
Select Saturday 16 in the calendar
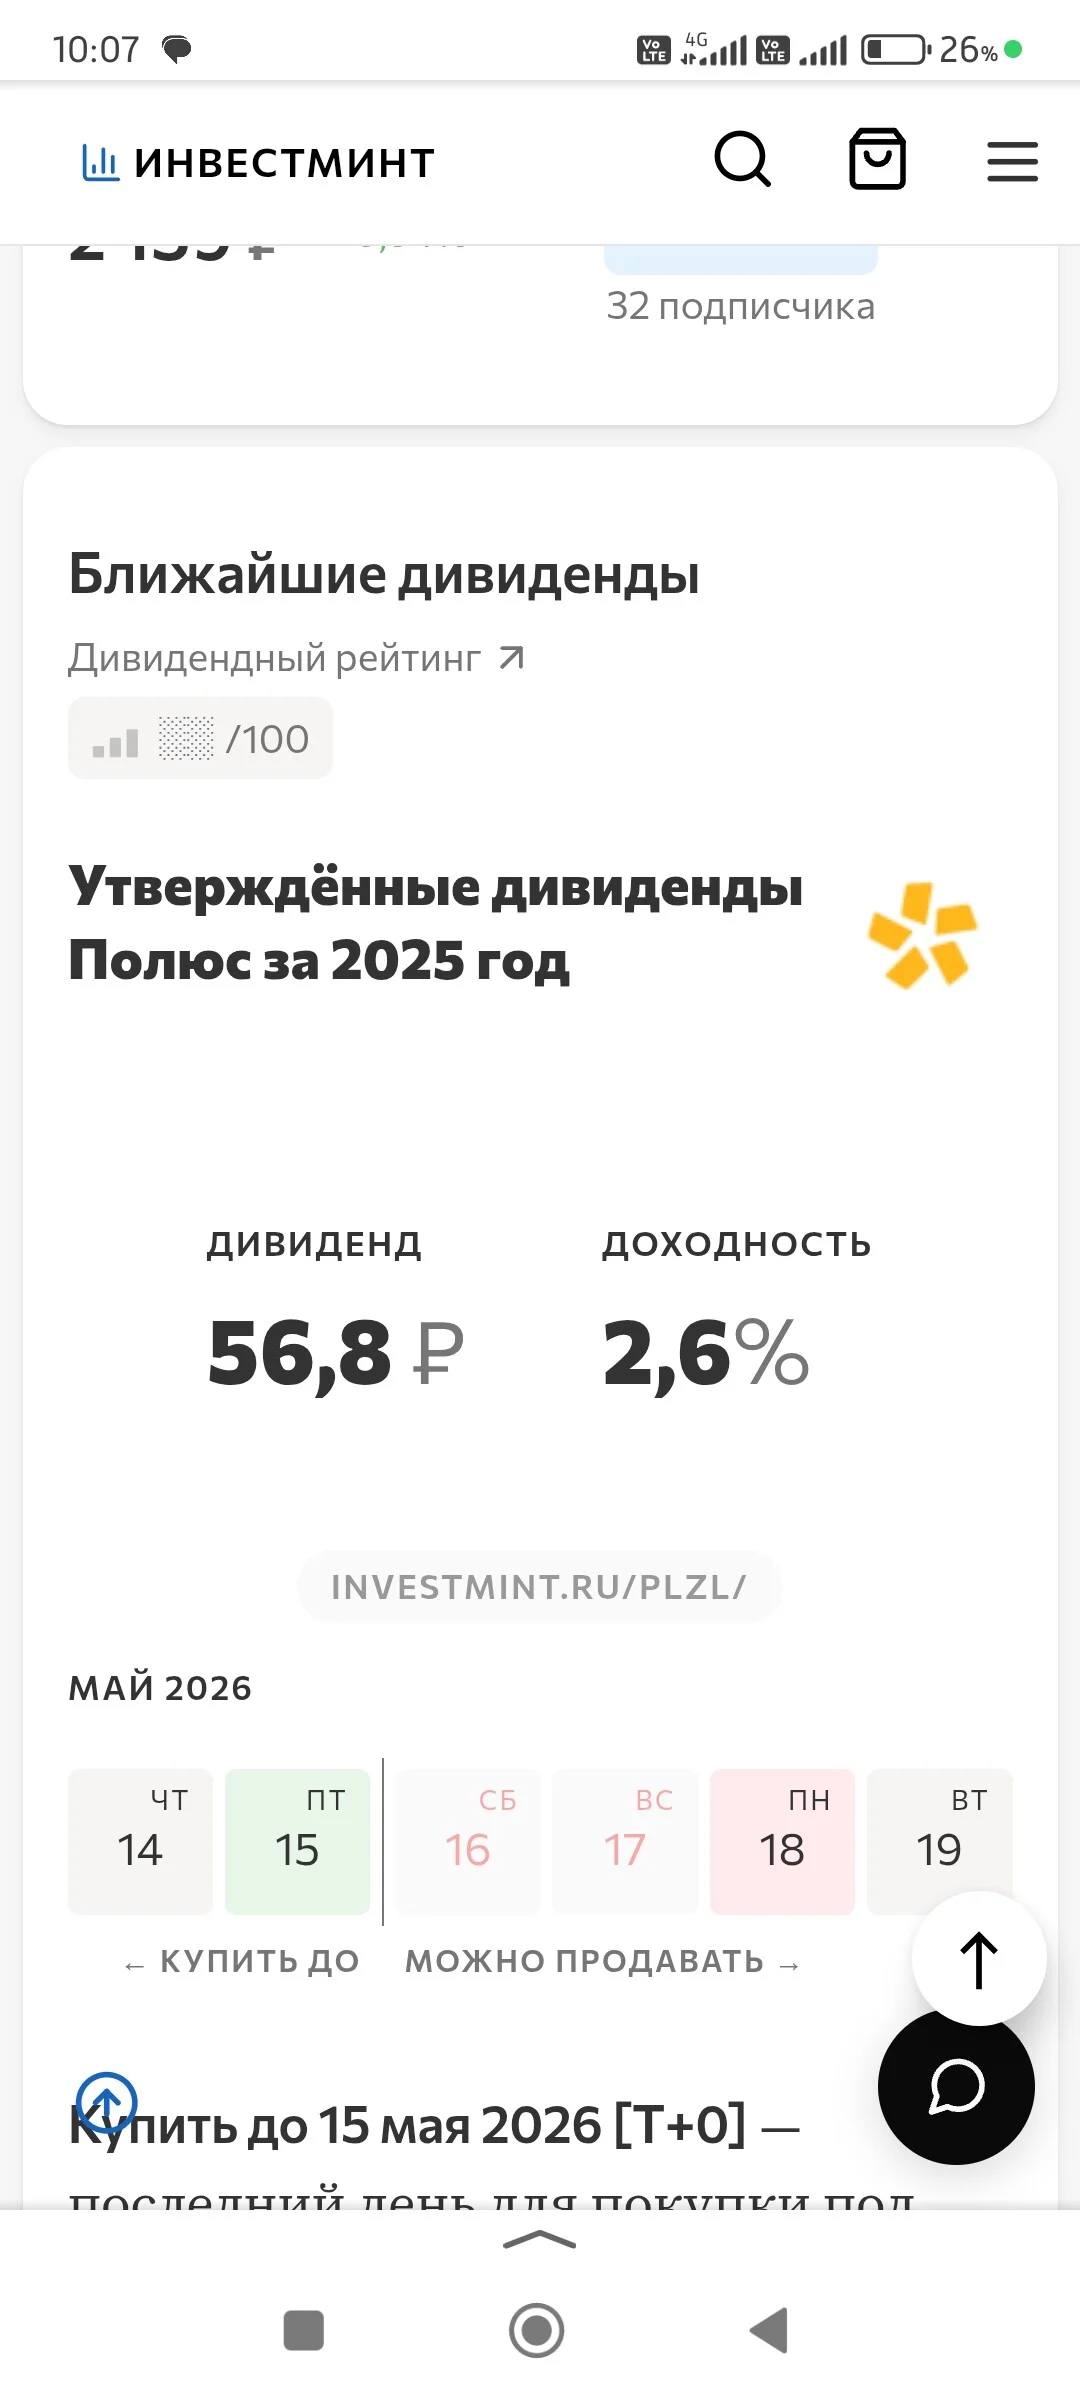(467, 1842)
